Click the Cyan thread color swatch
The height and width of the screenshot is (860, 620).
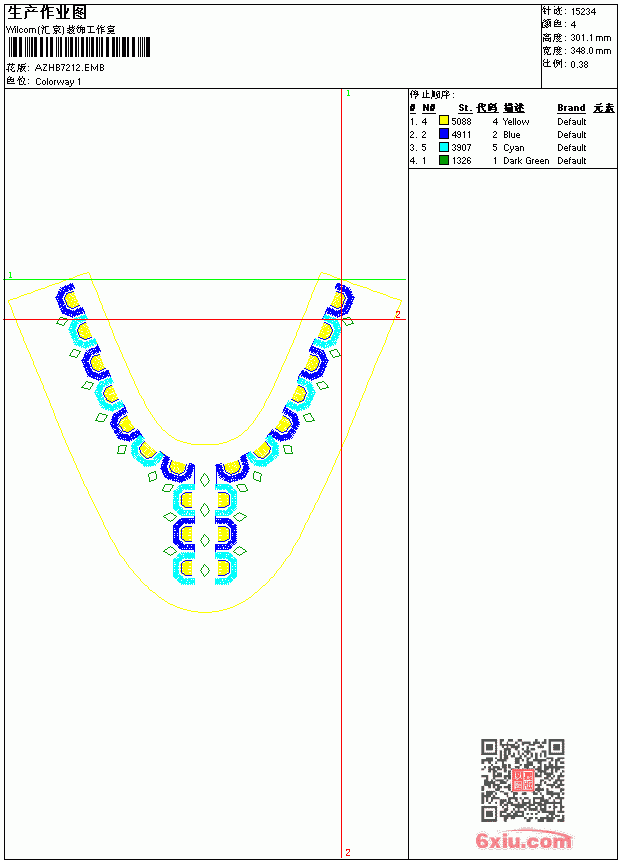click(x=443, y=147)
